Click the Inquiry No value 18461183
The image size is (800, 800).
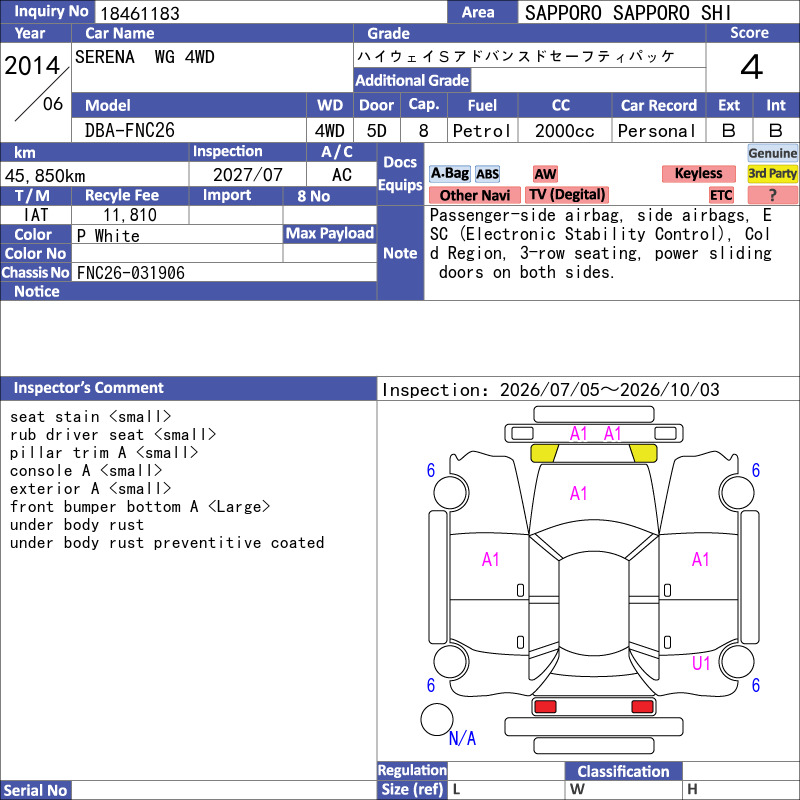(x=140, y=13)
